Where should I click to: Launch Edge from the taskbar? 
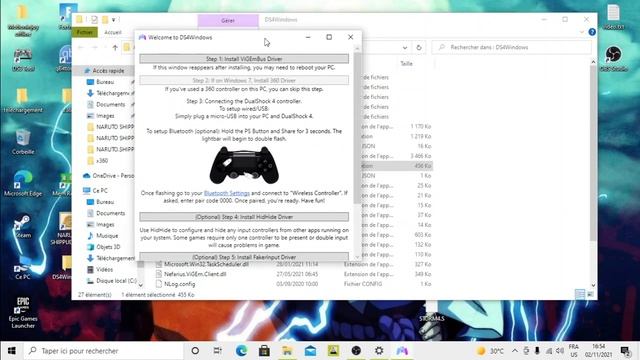pos(241,351)
